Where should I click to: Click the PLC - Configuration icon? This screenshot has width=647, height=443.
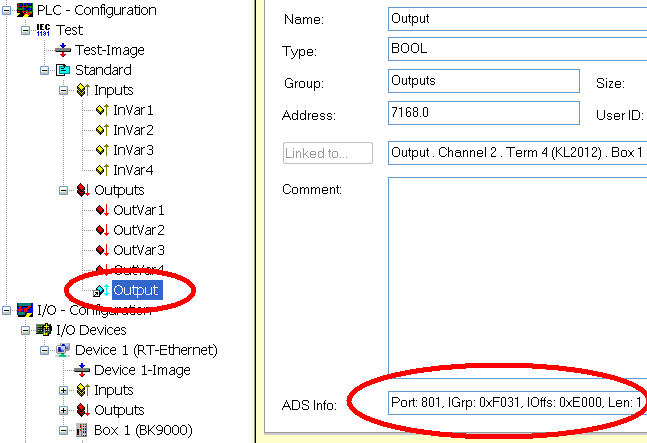pyautogui.click(x=25, y=10)
